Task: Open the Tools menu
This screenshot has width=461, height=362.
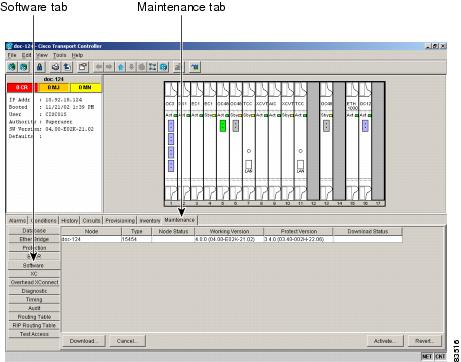Action: [59, 55]
